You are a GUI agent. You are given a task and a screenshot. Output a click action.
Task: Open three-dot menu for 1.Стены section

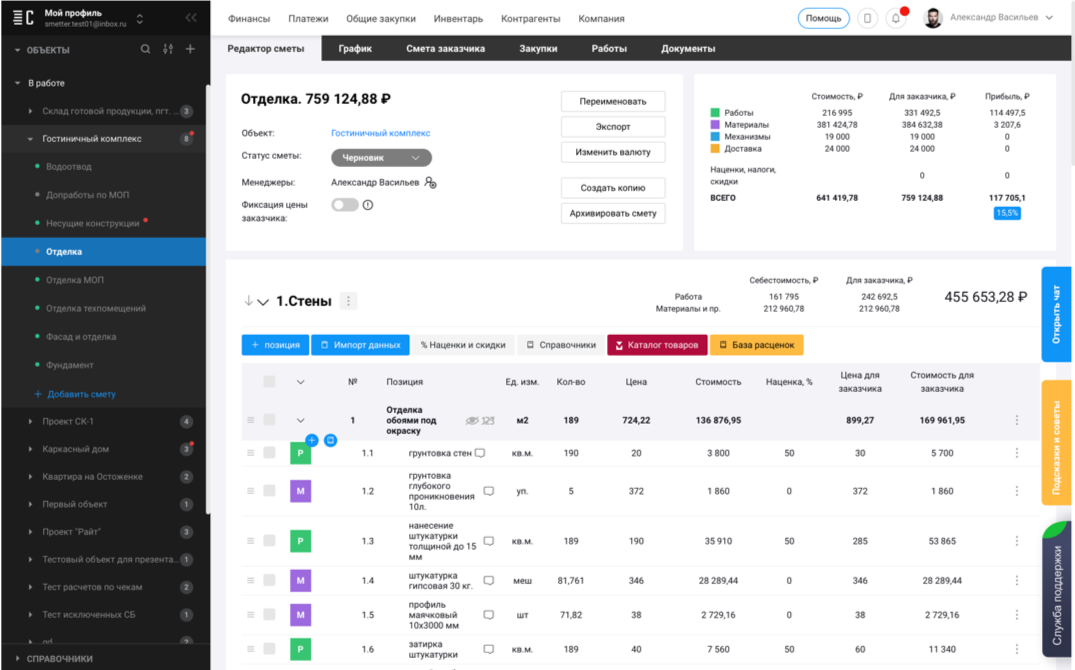(x=348, y=301)
